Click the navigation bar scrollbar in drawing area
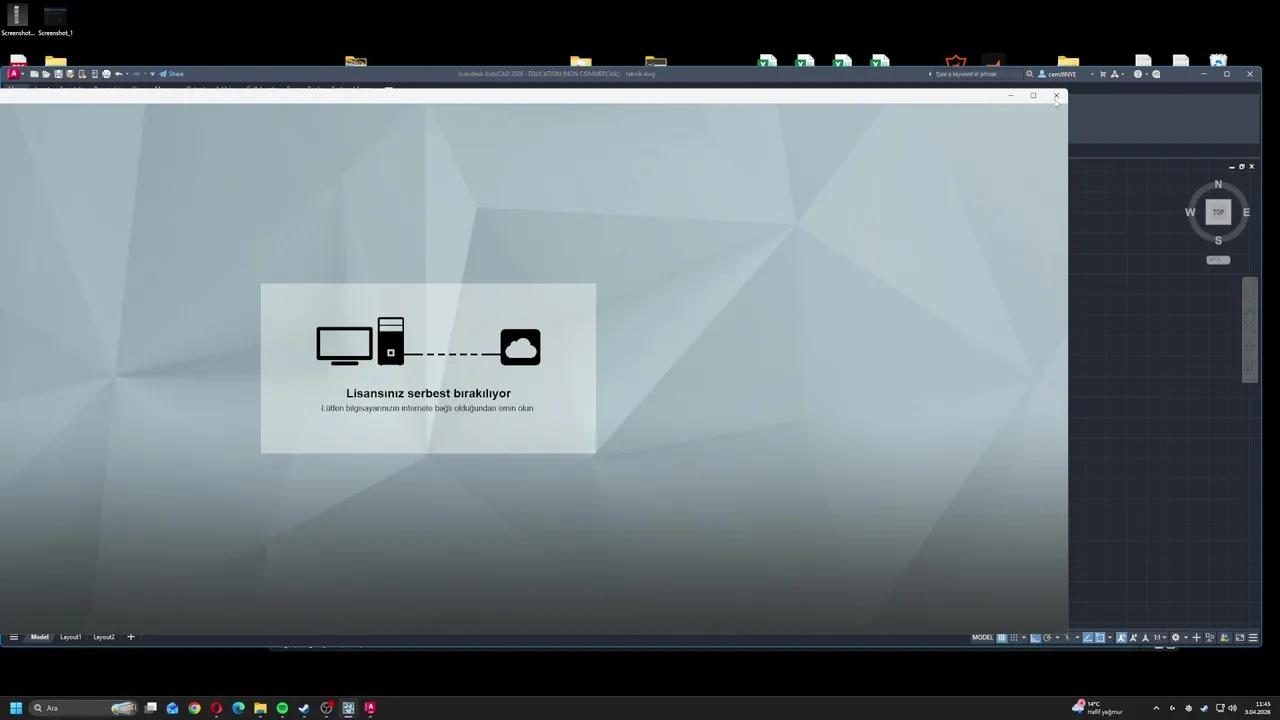The width and height of the screenshot is (1280, 720). (x=1250, y=330)
